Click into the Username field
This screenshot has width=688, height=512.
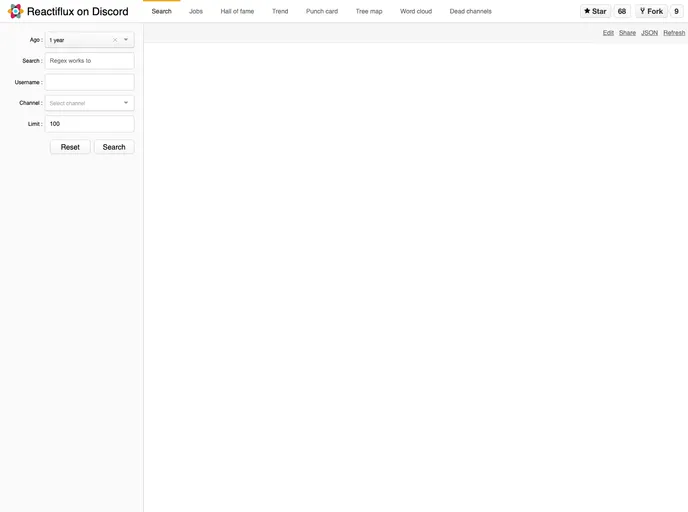[x=90, y=82]
